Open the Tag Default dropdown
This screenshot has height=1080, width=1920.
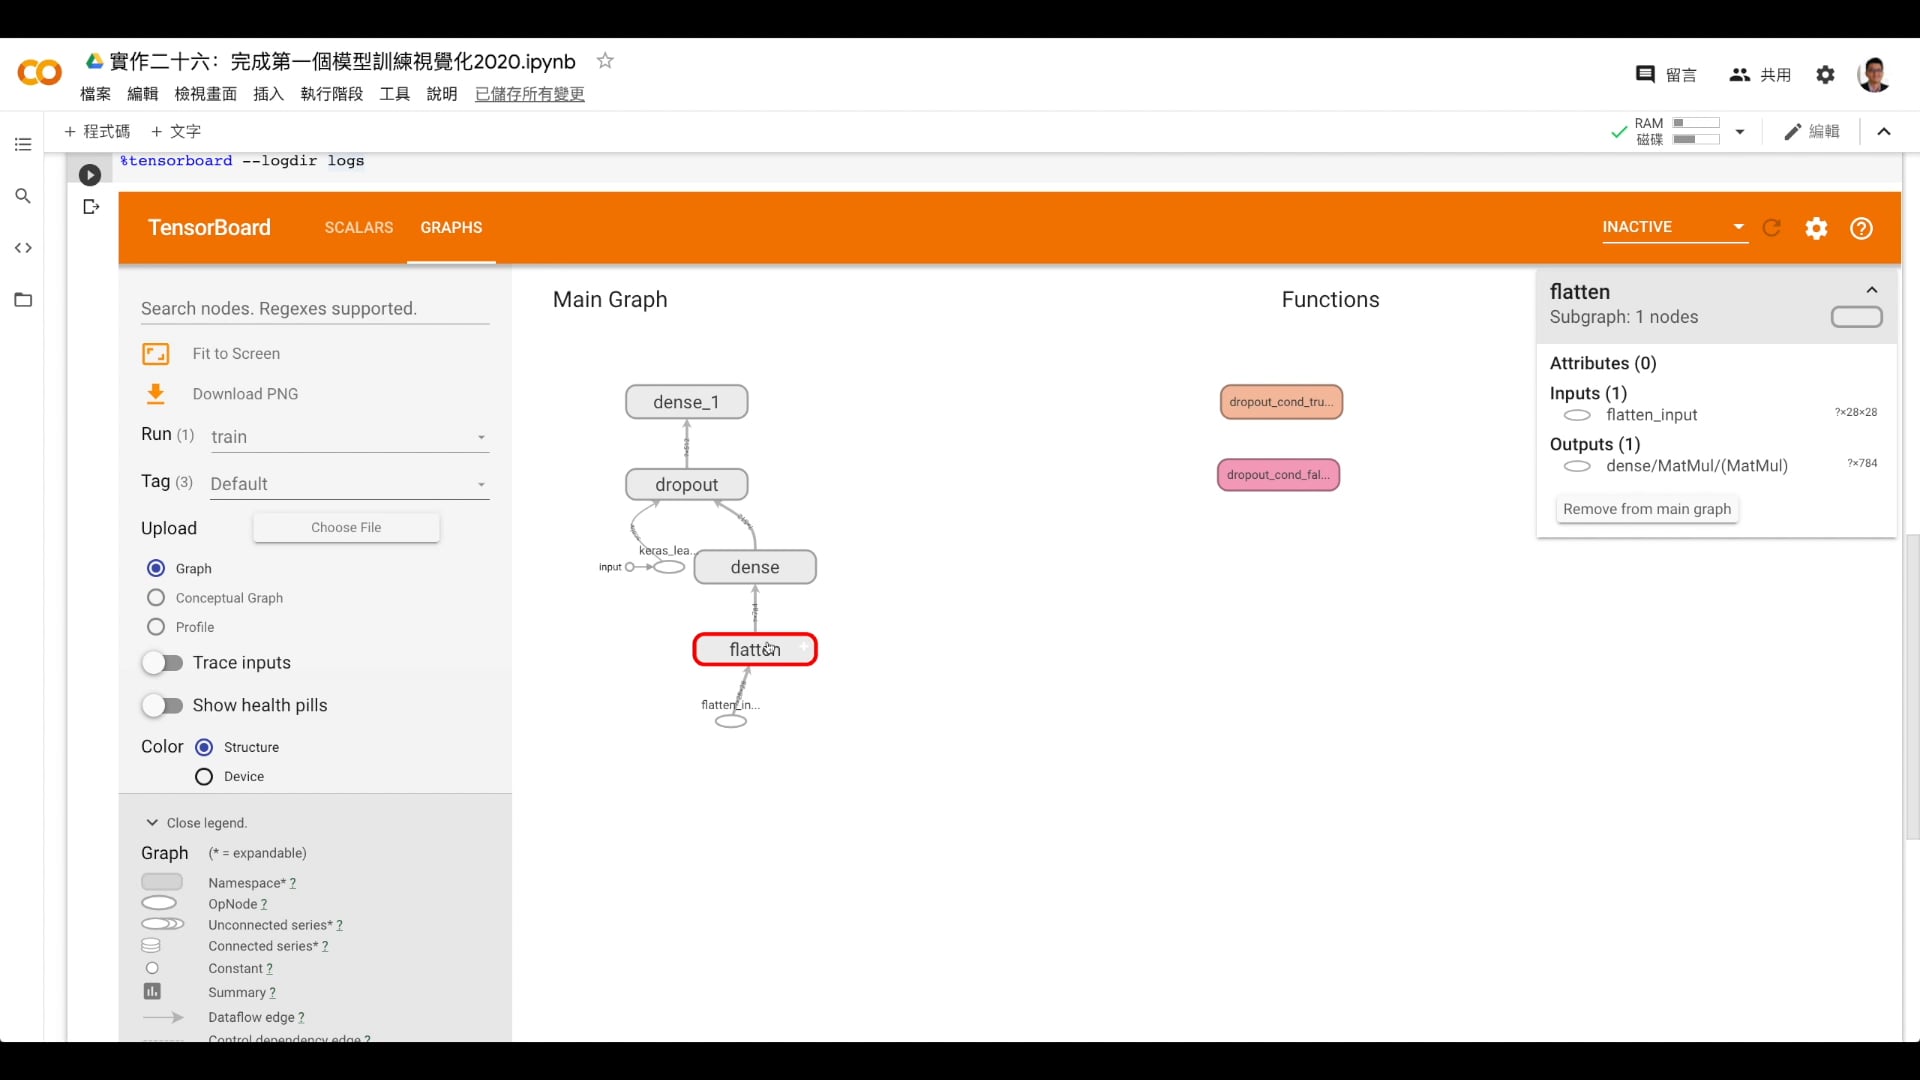coord(349,484)
